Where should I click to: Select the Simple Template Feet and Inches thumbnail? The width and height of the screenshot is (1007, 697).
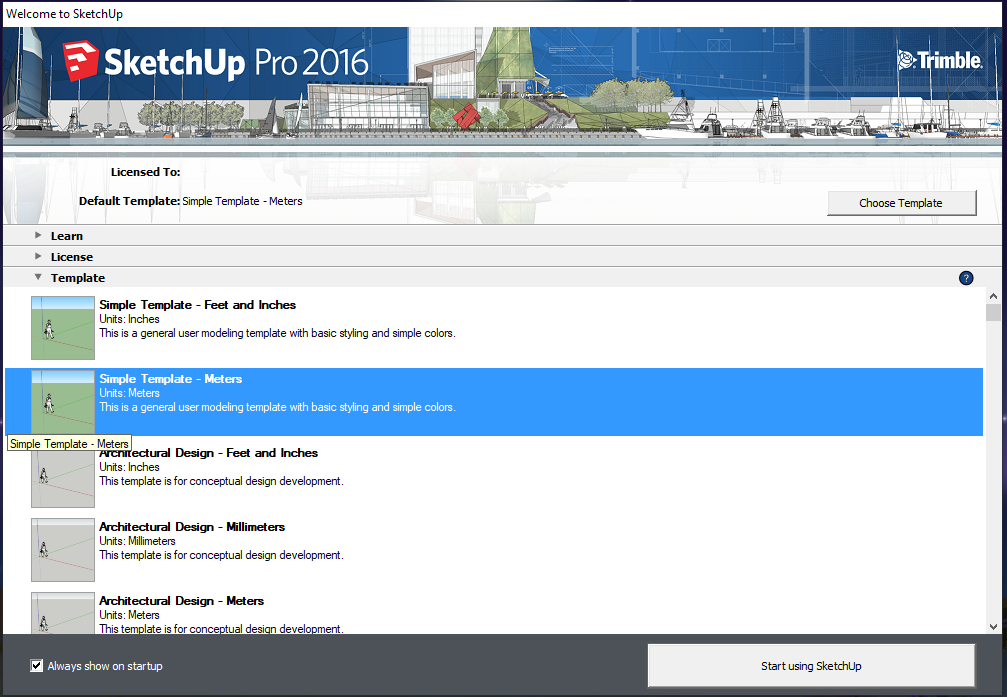tap(63, 328)
